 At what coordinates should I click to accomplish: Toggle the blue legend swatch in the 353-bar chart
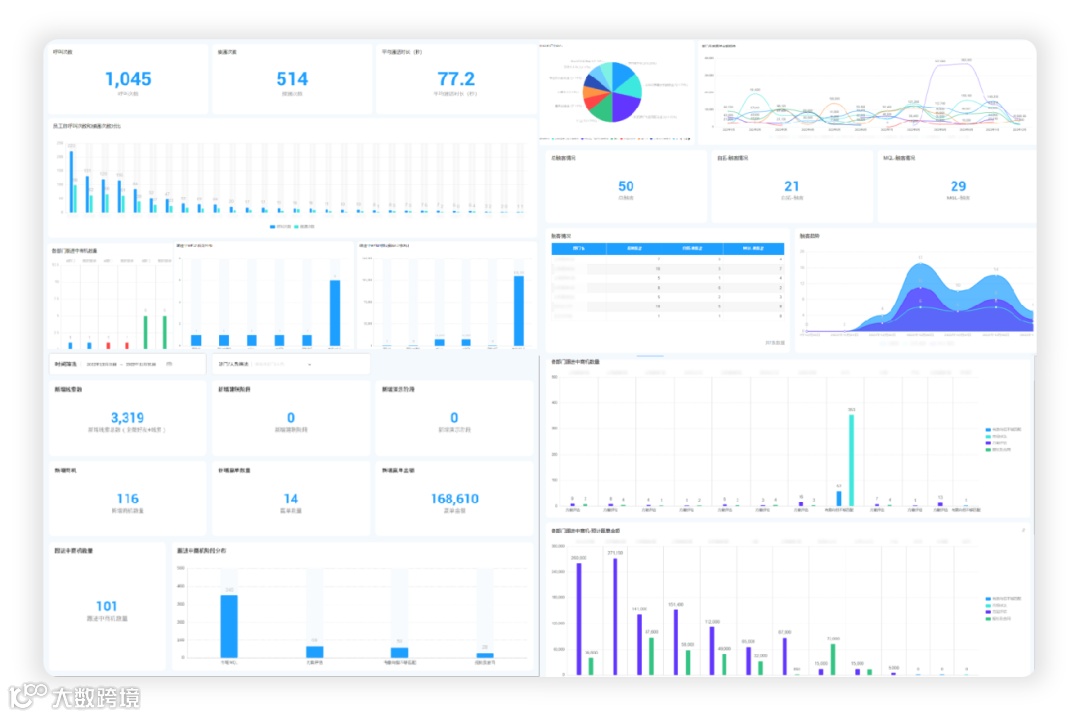click(x=988, y=429)
